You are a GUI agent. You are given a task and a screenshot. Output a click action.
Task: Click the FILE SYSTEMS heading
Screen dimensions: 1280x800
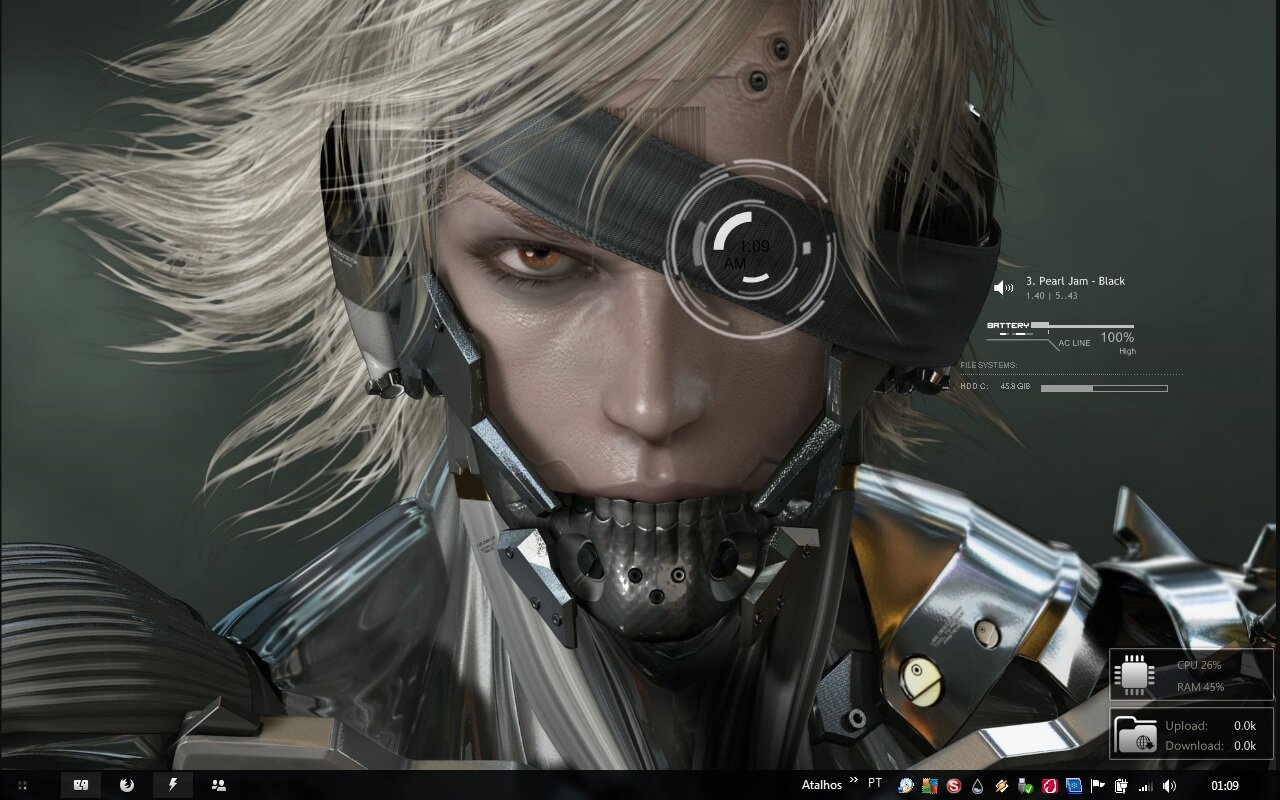tap(988, 365)
